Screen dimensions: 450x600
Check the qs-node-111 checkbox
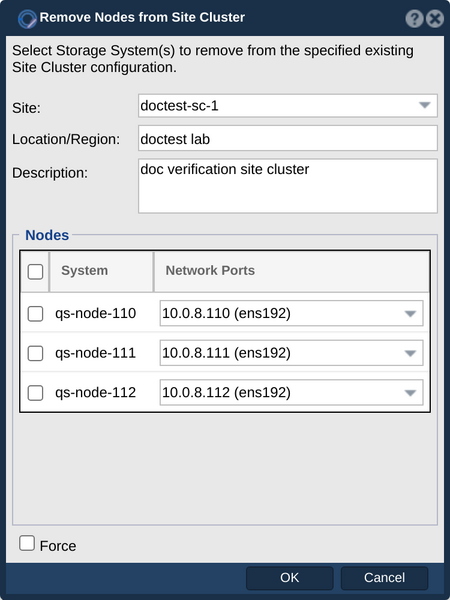[x=35, y=353]
